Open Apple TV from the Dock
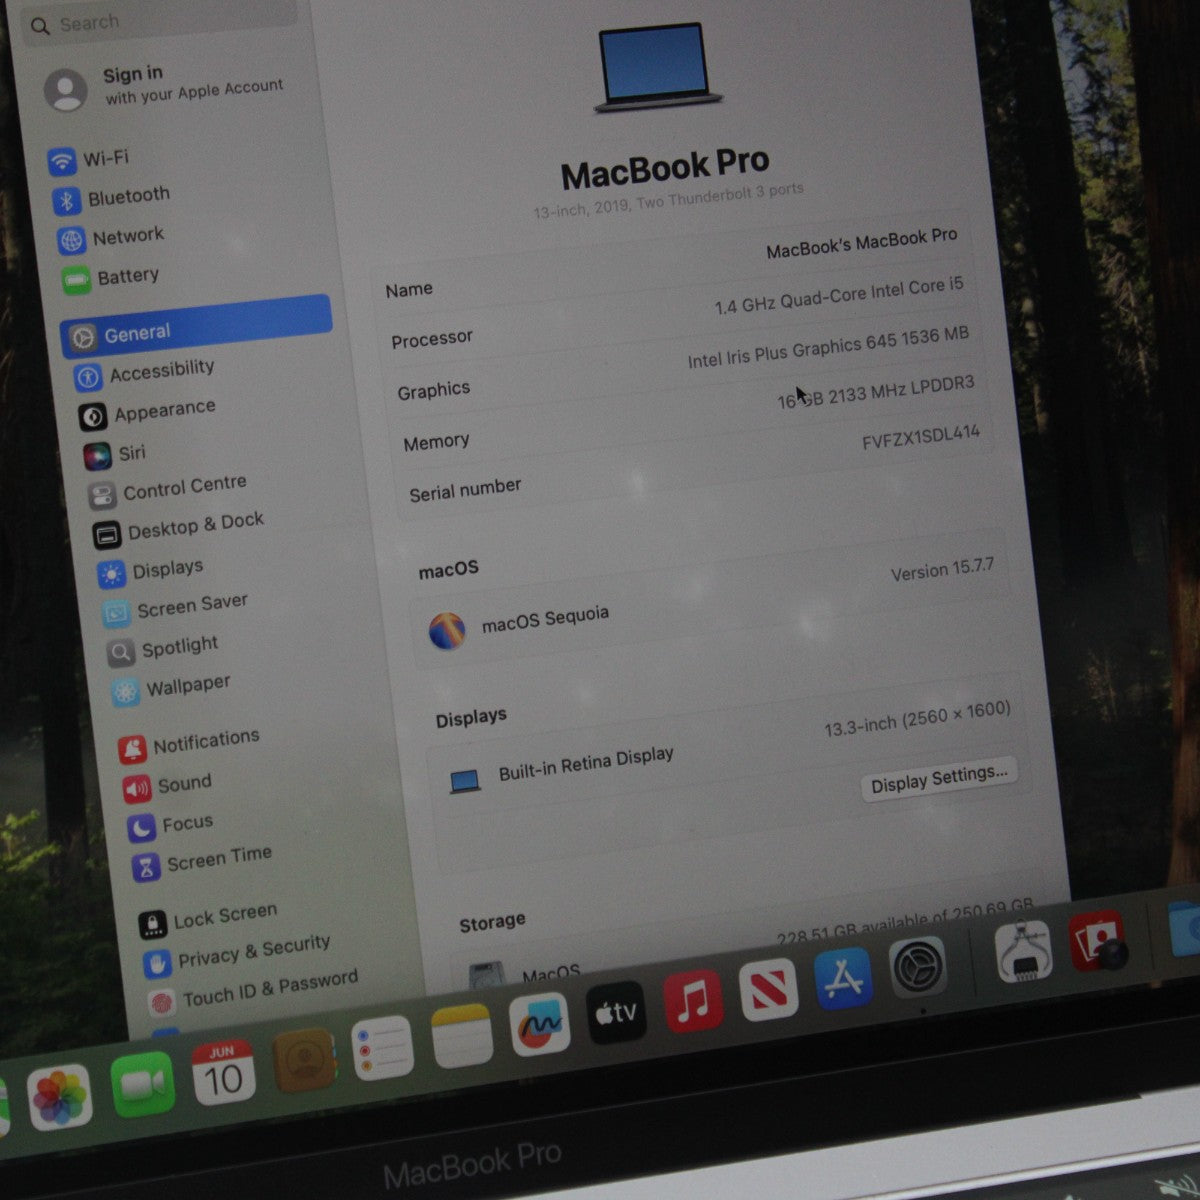This screenshot has height=1200, width=1200. 616,1013
